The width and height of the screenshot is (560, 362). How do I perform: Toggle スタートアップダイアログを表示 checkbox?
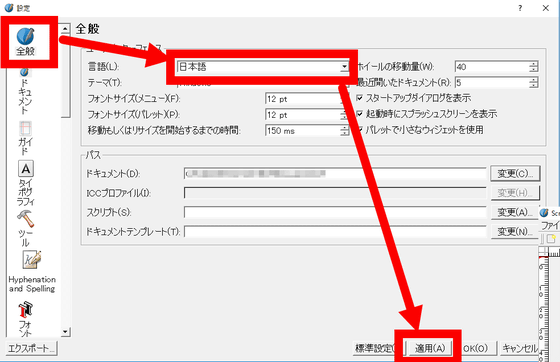tap(360, 97)
